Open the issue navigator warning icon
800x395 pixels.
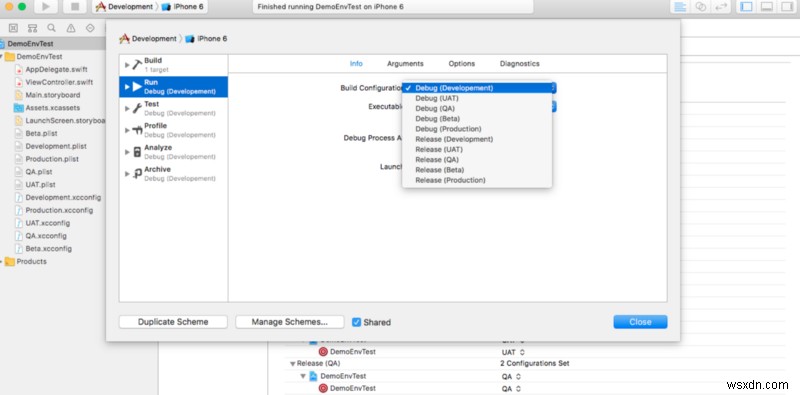71,28
